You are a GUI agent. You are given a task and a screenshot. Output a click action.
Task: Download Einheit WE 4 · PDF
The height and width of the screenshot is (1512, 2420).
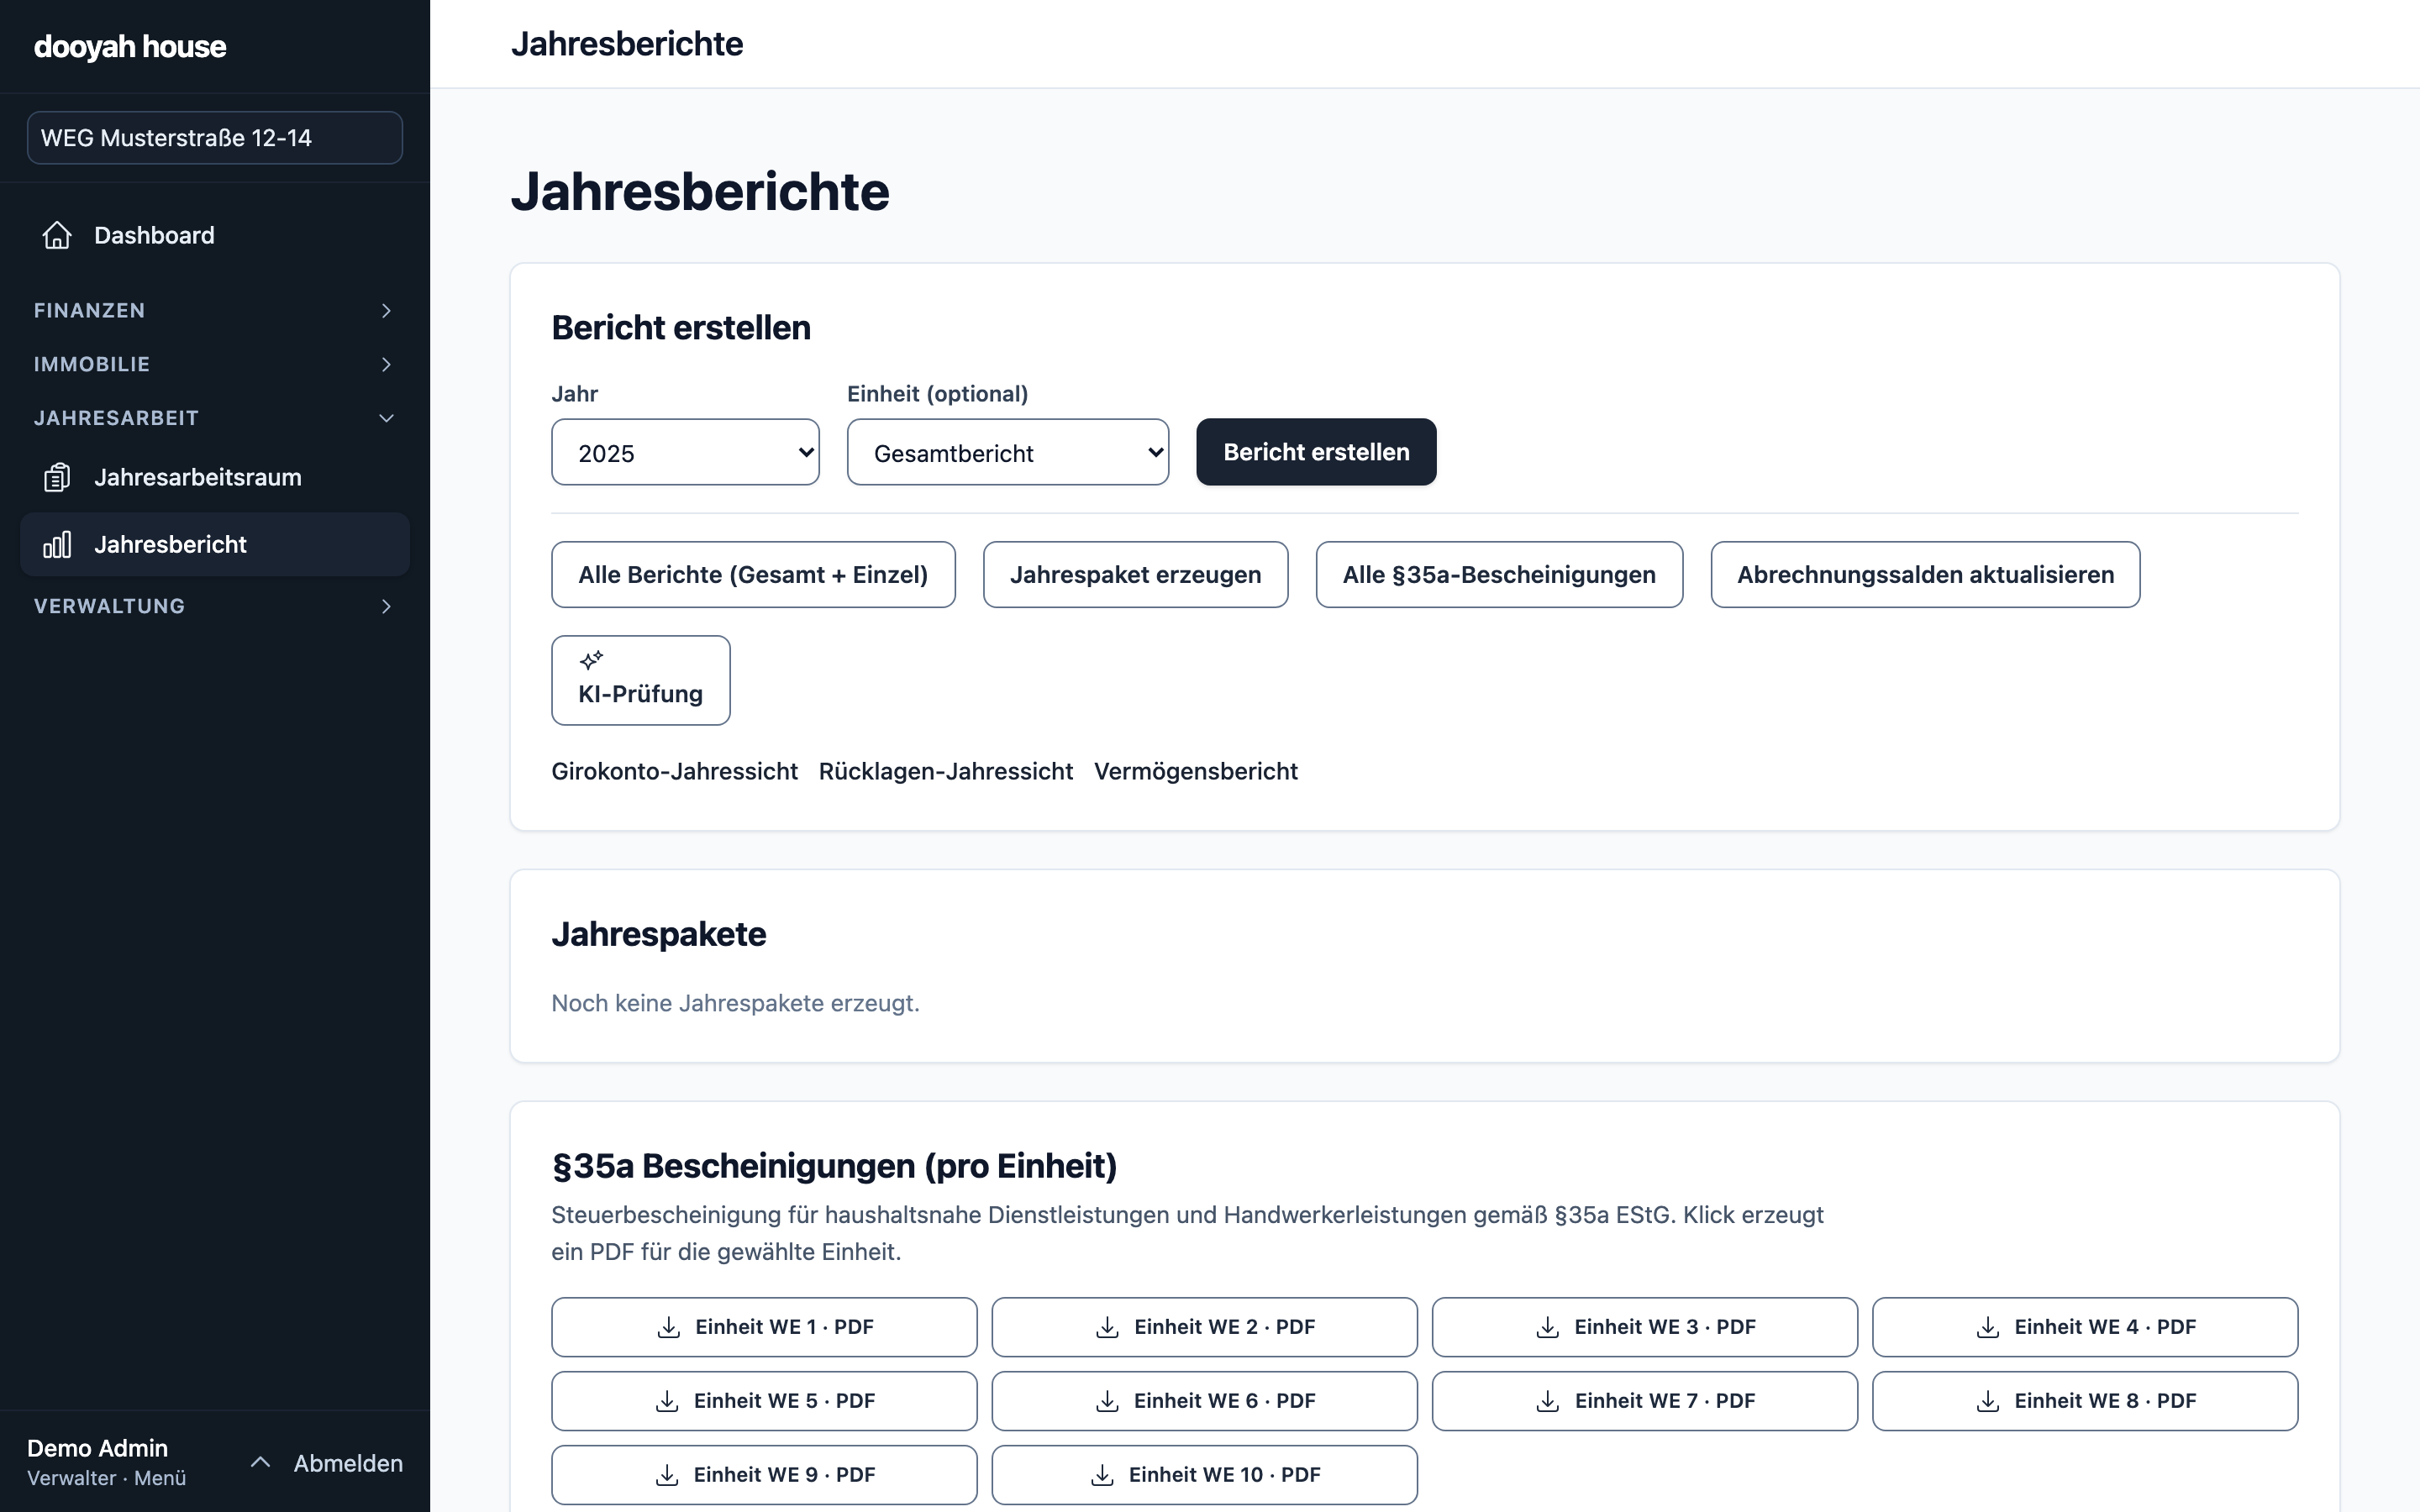click(2085, 1327)
